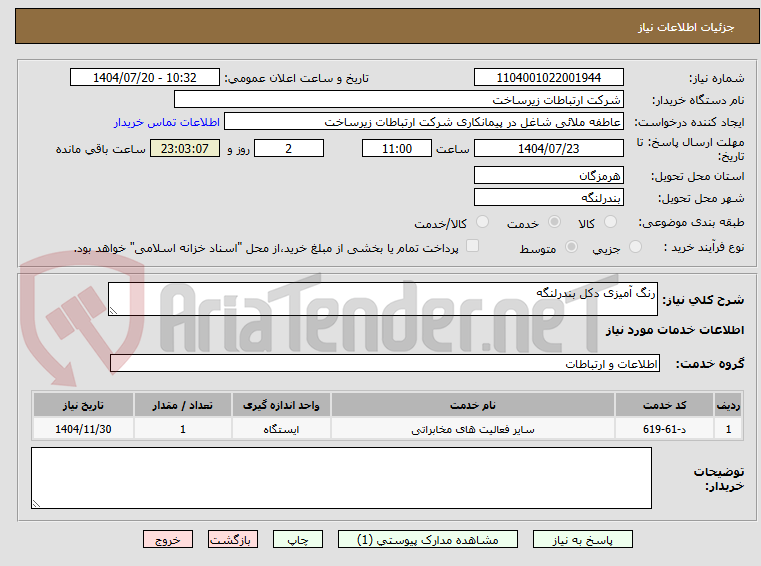Click the deadline date field 1404/07/23
Image resolution: width=761 pixels, height=566 pixels.
click(548, 148)
